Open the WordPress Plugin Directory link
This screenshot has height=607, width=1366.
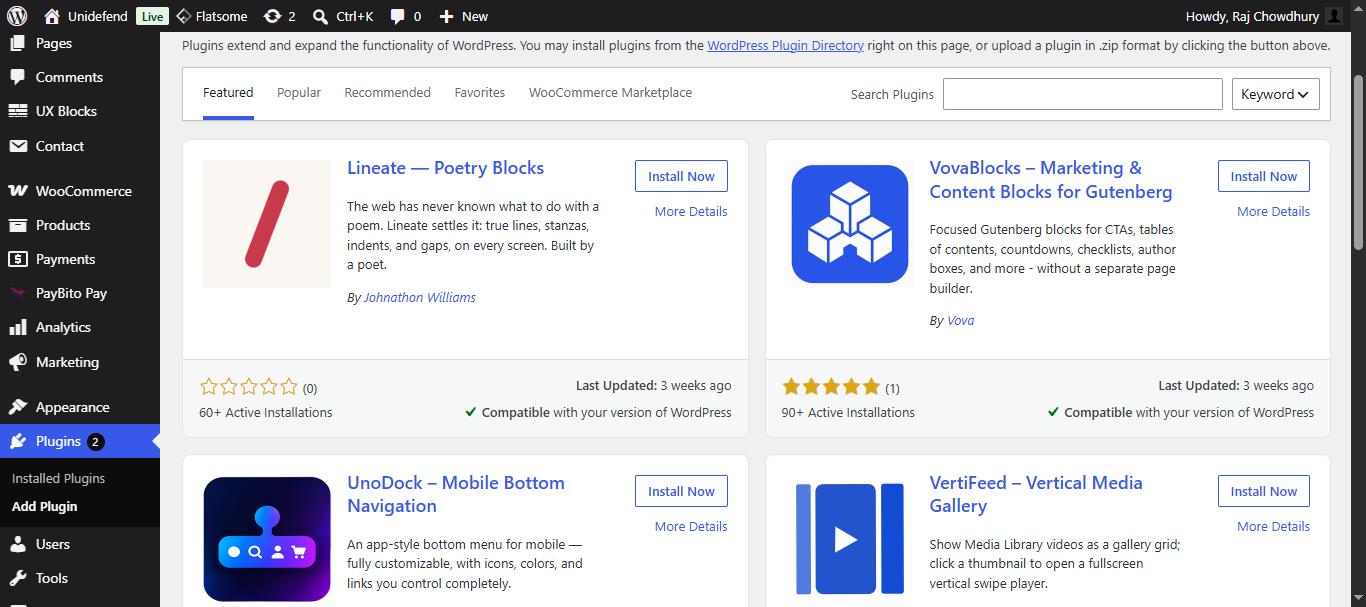785,45
